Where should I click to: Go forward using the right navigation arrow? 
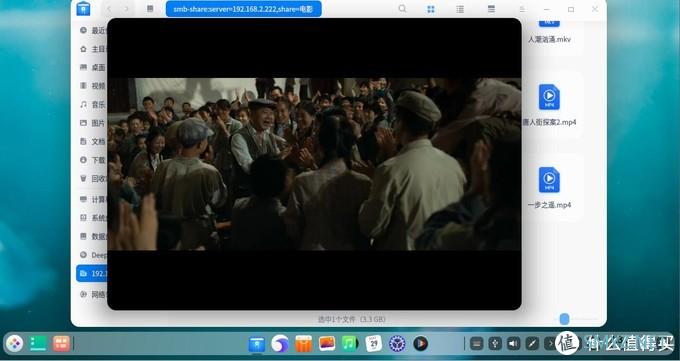tap(126, 9)
